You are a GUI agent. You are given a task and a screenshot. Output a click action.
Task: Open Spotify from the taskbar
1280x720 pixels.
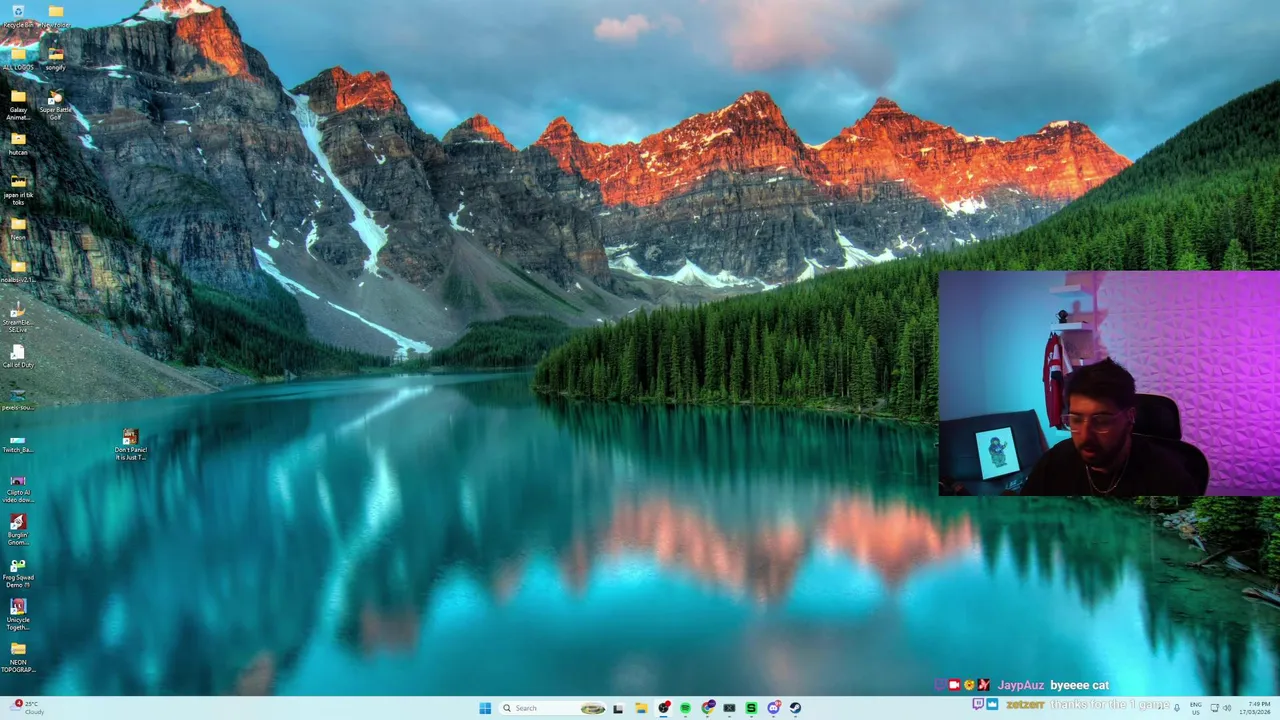pyautogui.click(x=685, y=708)
